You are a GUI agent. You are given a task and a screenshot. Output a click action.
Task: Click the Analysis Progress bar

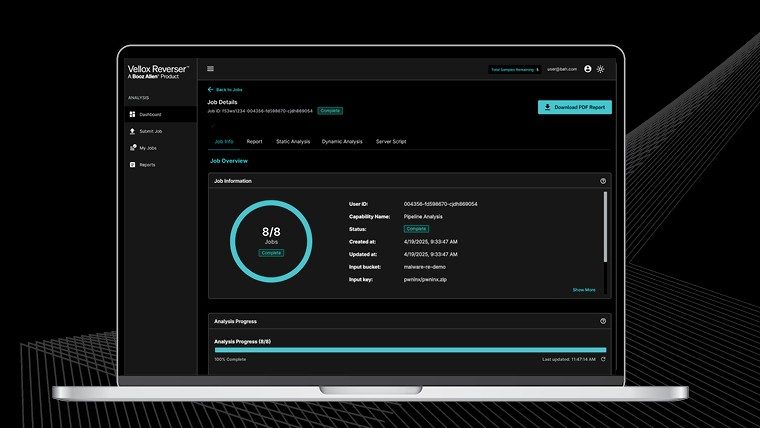(410, 350)
